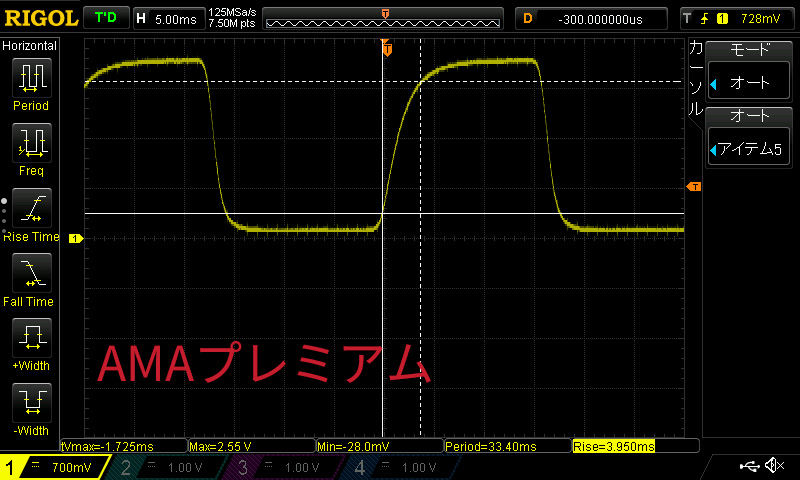
Task: Click the 125MSa/s sample rate readout
Action: point(232,12)
